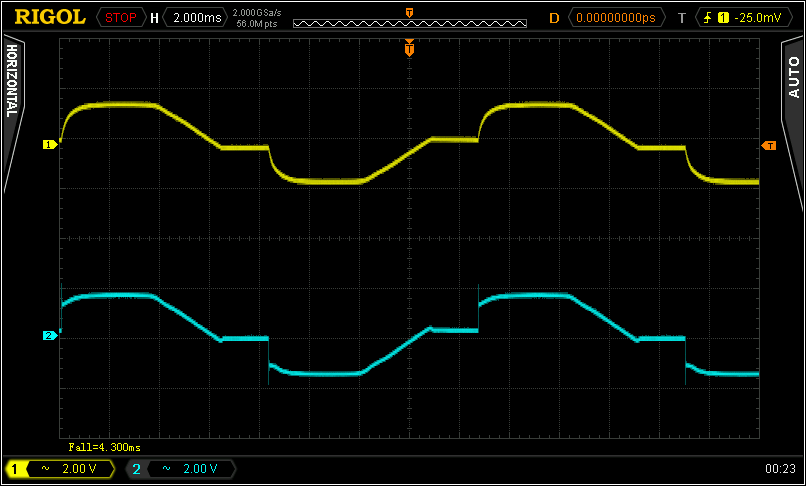Click the yellow channel 1 ground marker
This screenshot has height=486, width=806.
pyautogui.click(x=50, y=145)
